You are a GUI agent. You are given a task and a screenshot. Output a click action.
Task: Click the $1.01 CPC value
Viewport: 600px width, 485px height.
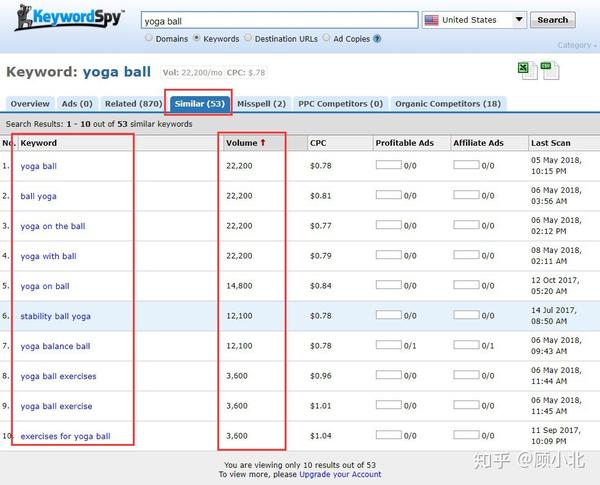click(321, 406)
